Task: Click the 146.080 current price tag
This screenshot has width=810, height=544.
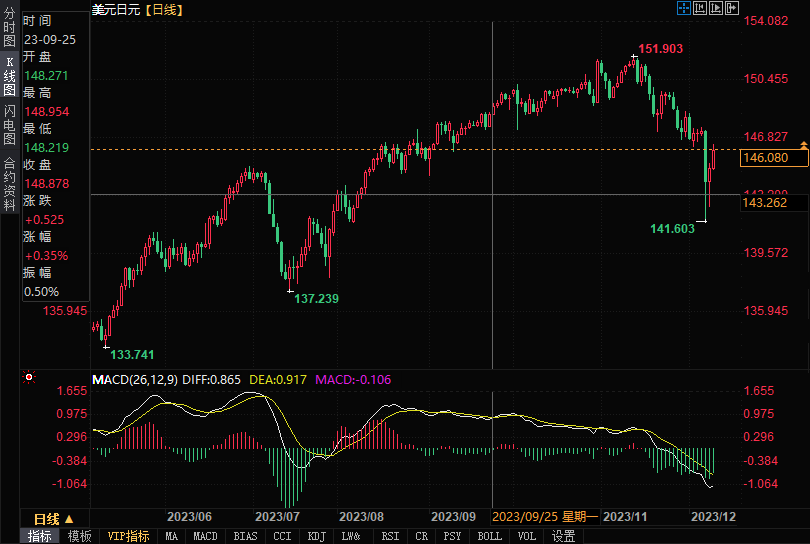Action: point(766,158)
